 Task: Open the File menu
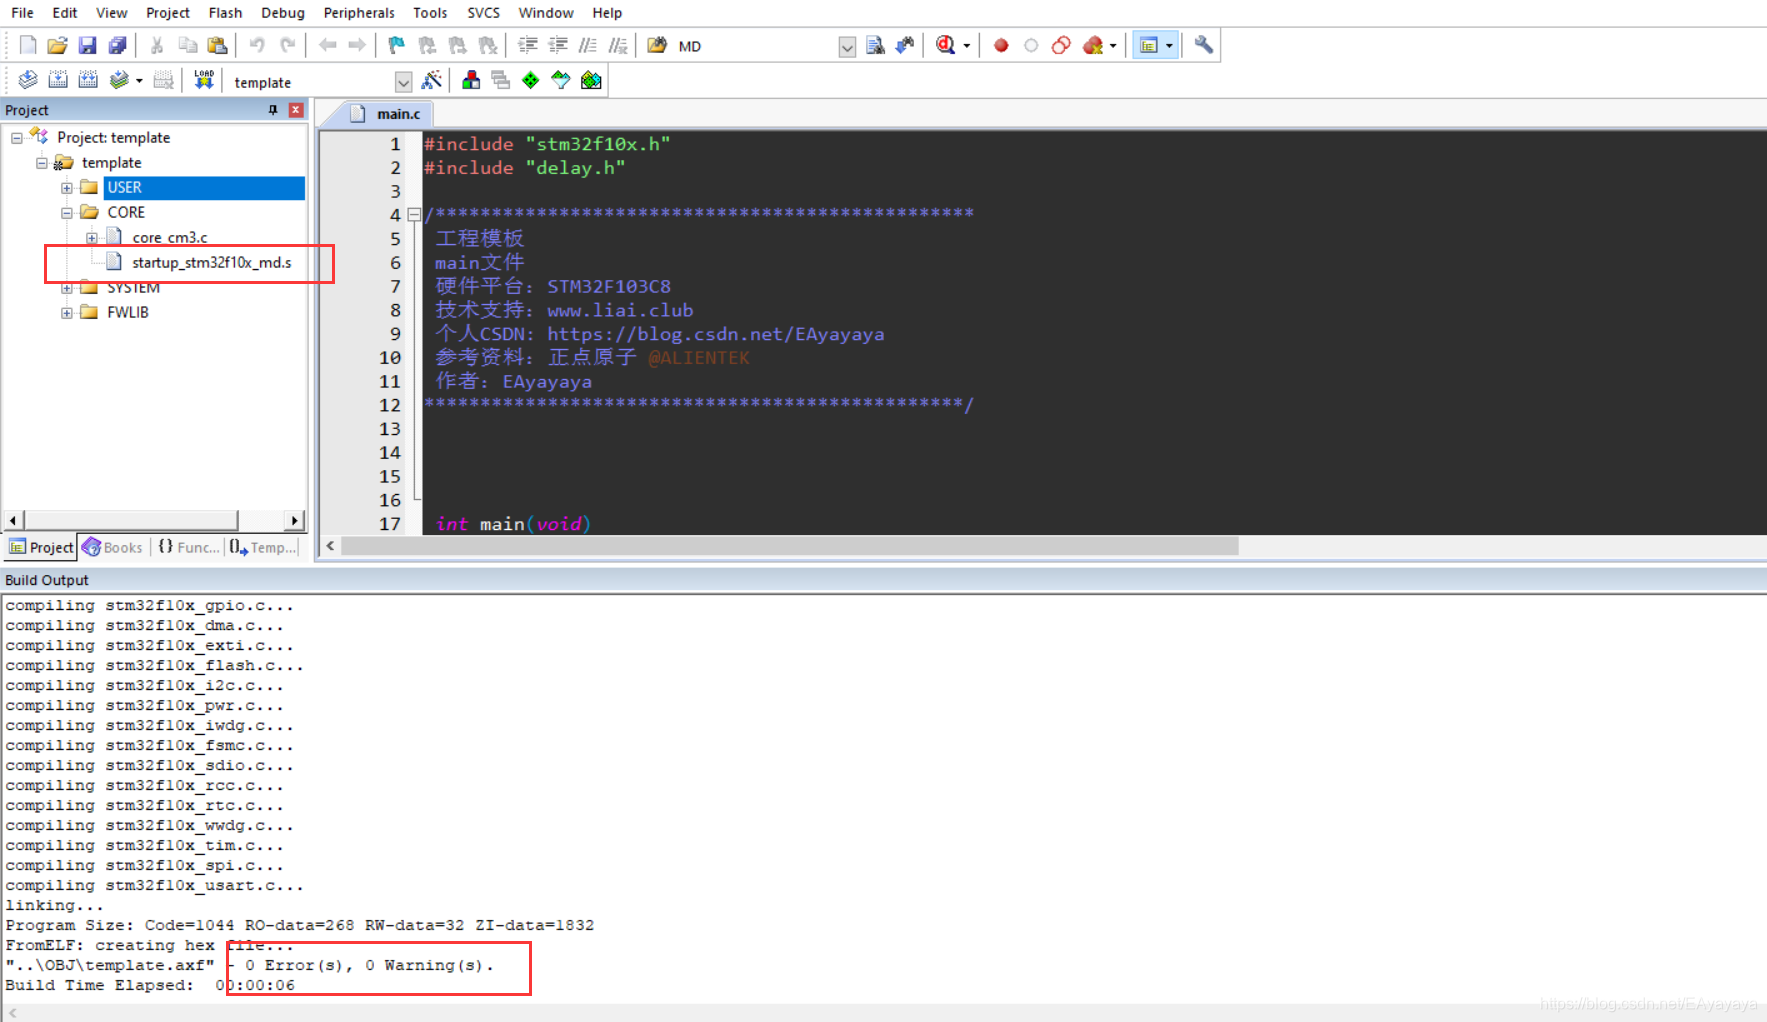pyautogui.click(x=22, y=13)
